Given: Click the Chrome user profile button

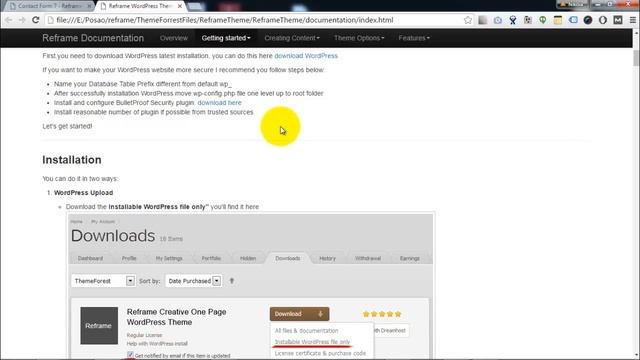Looking at the screenshot, I should tap(572, 4).
